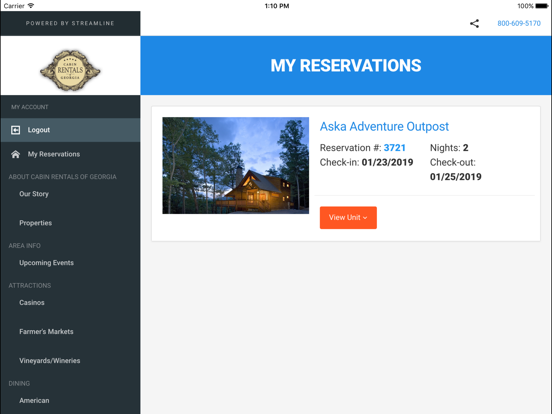Screen dimensions: 552x414
Task: Click the Carrier label in status bar
Action: pyautogui.click(x=14, y=6)
